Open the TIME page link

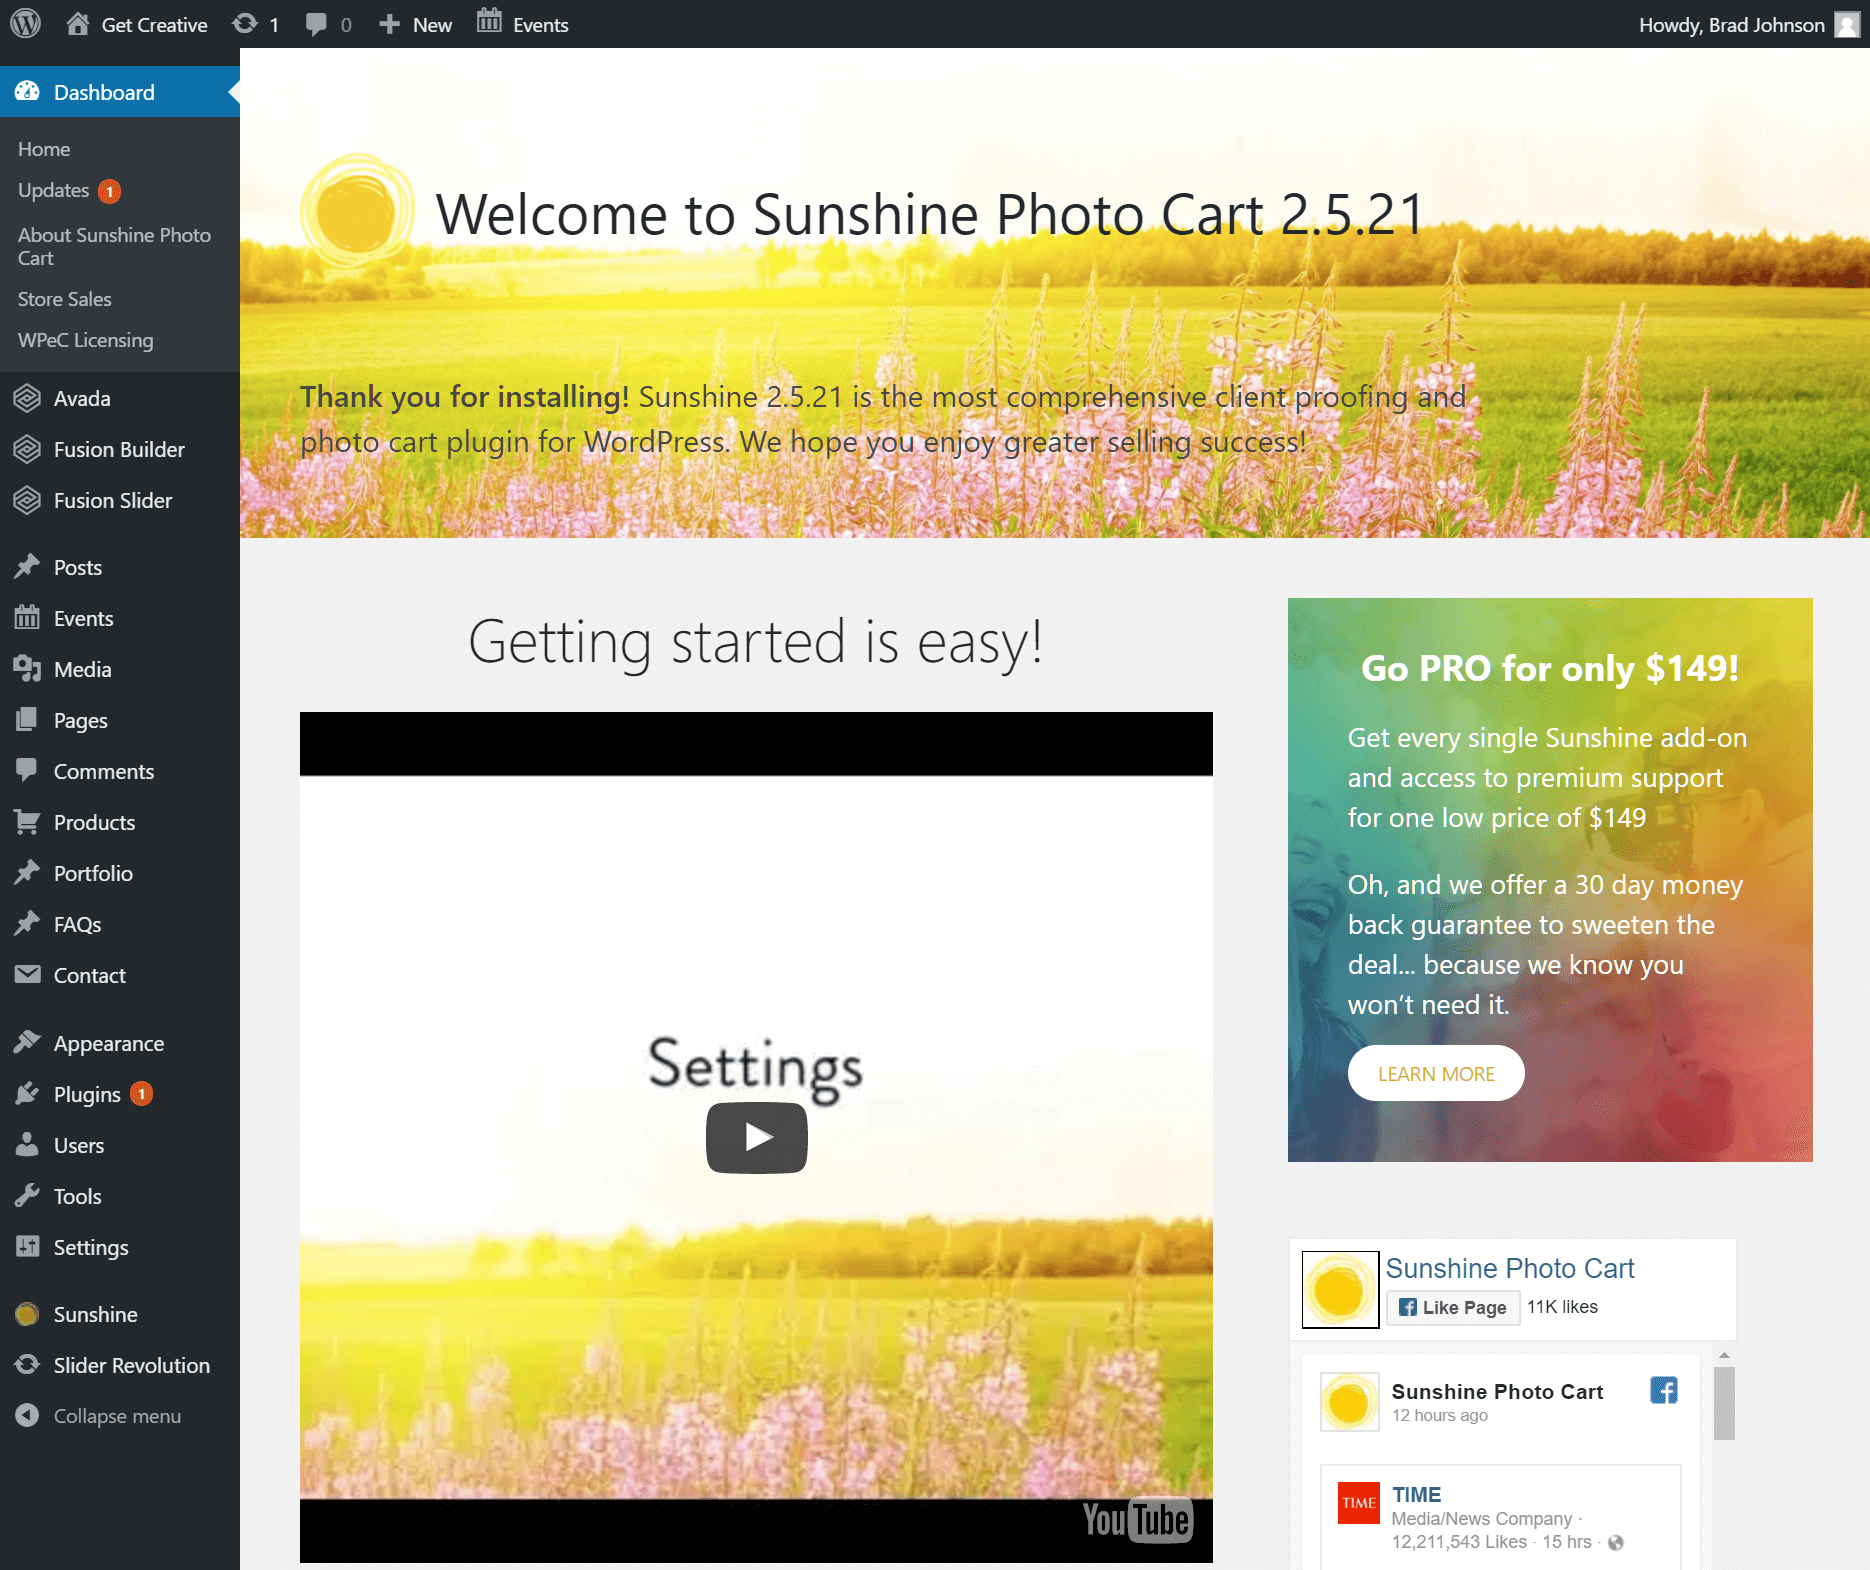1417,1494
